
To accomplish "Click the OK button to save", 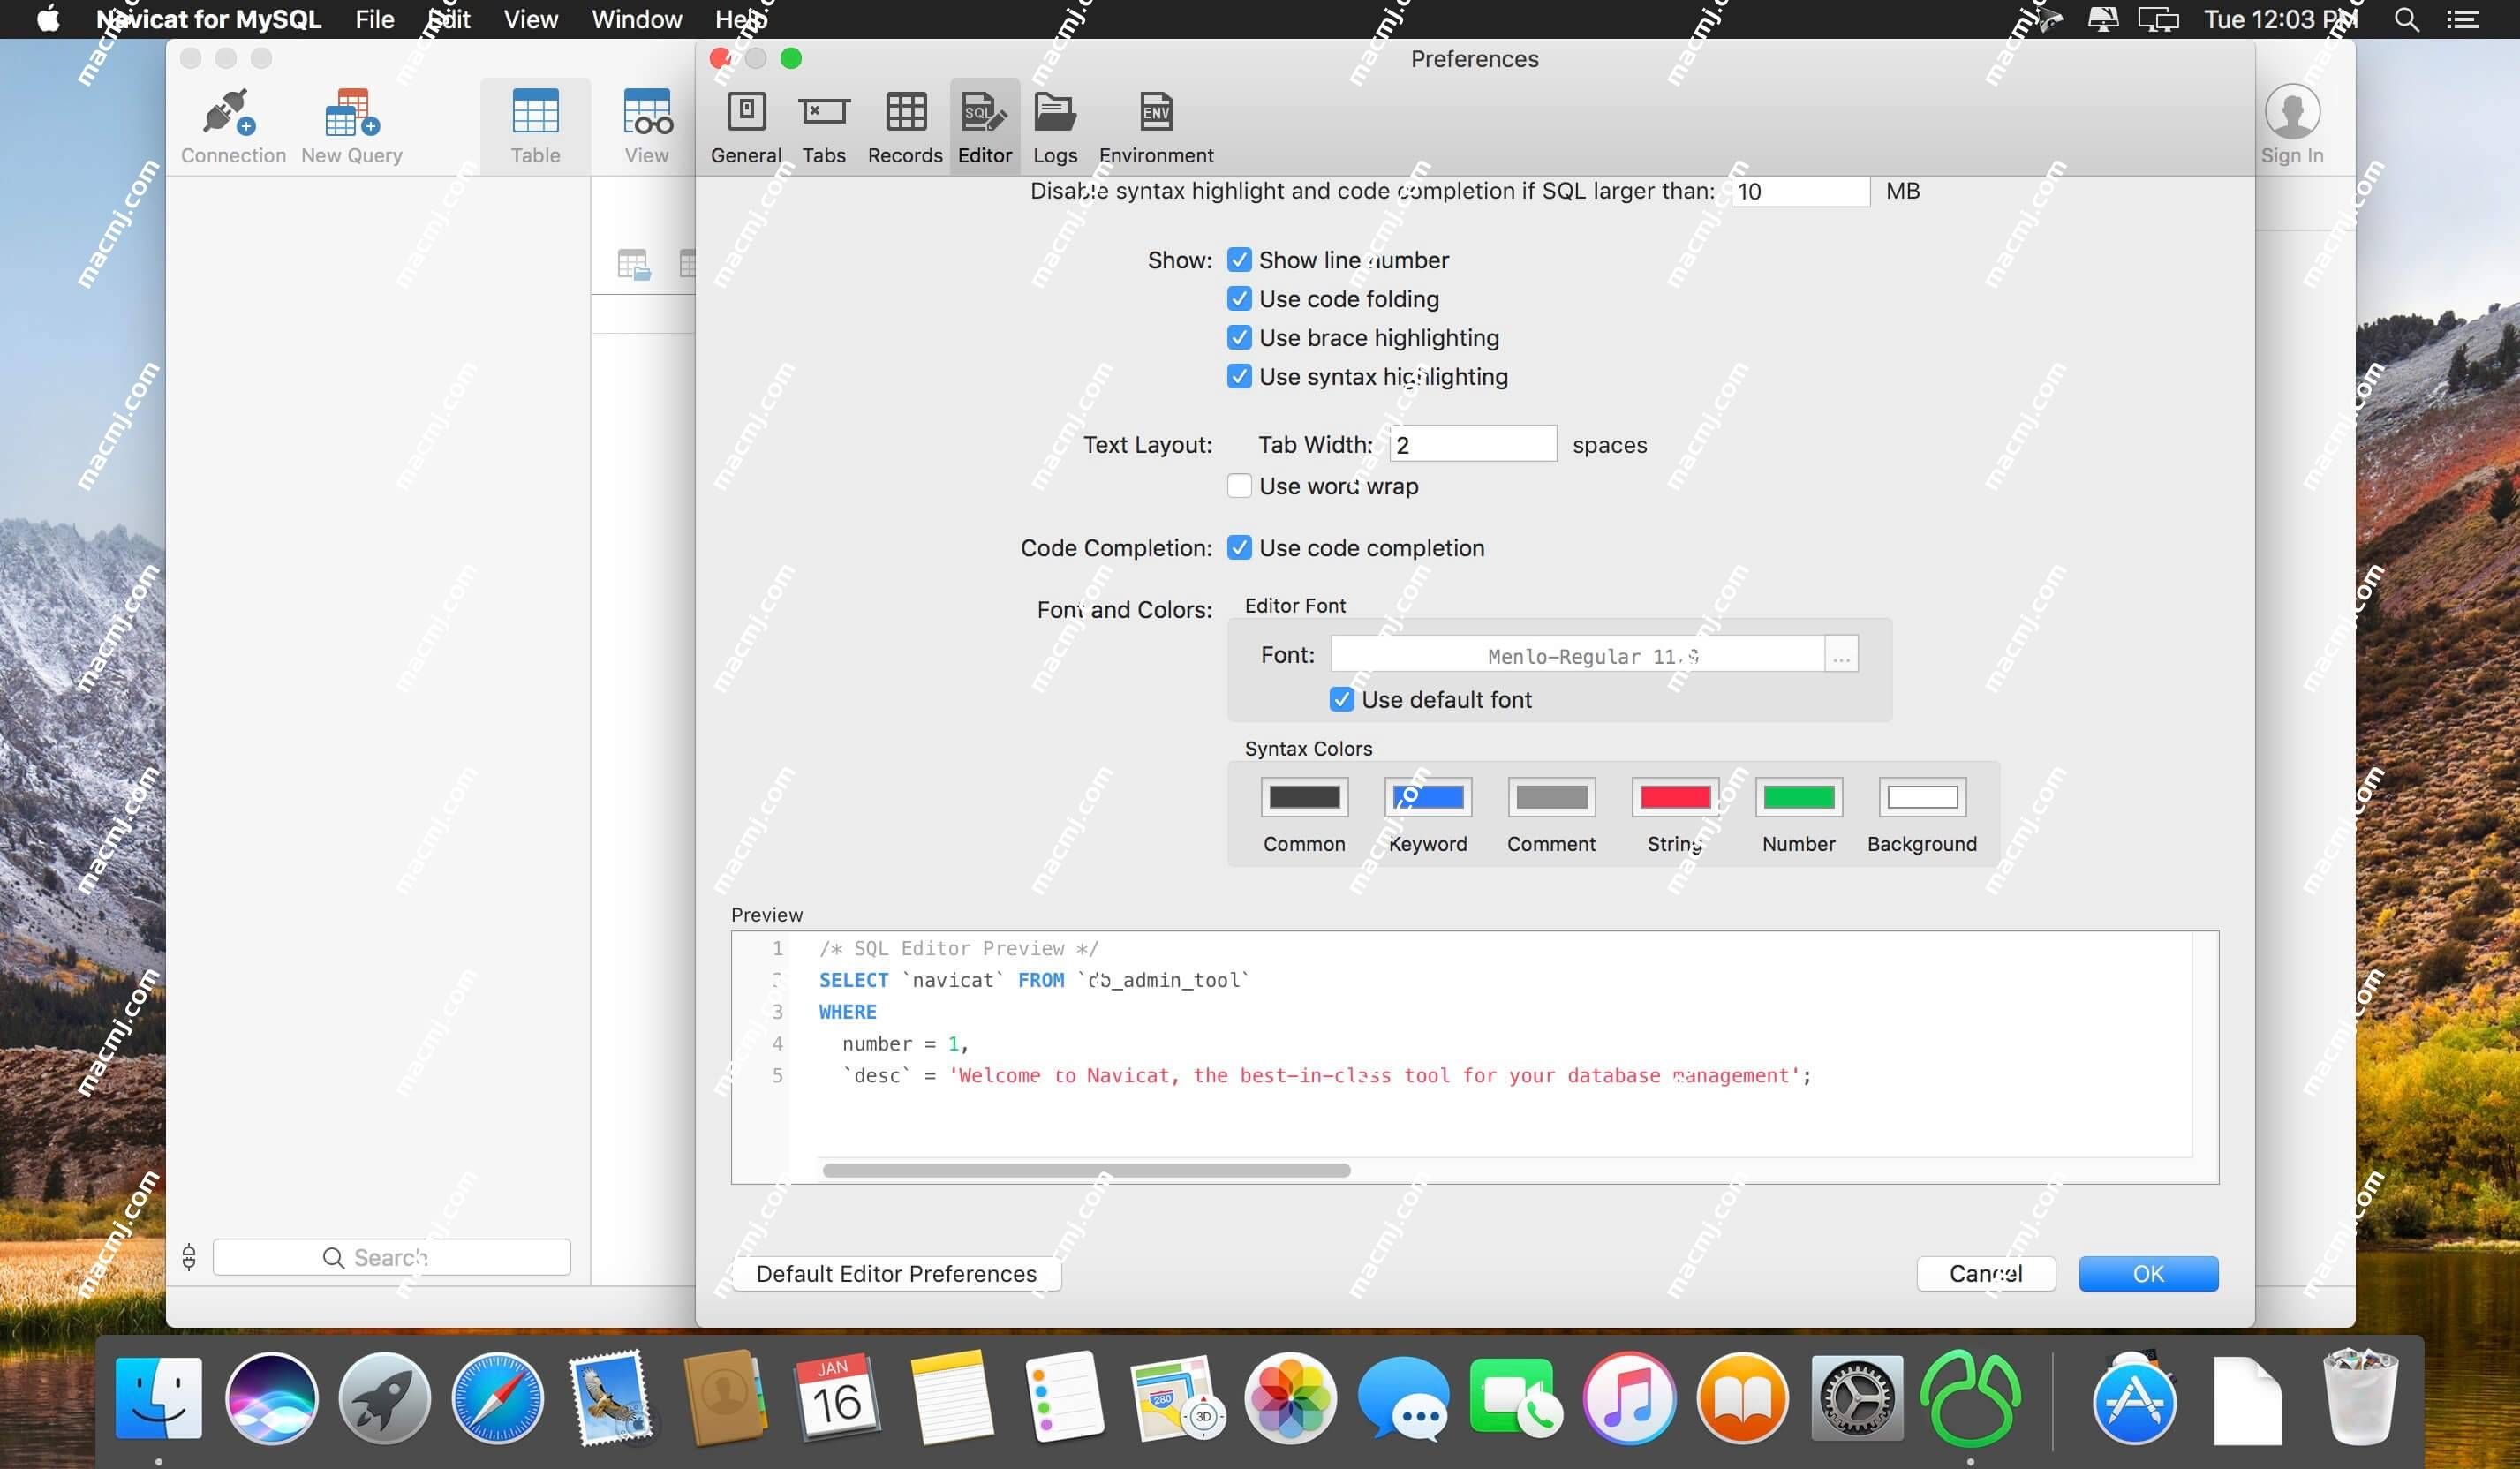I will [x=2147, y=1273].
